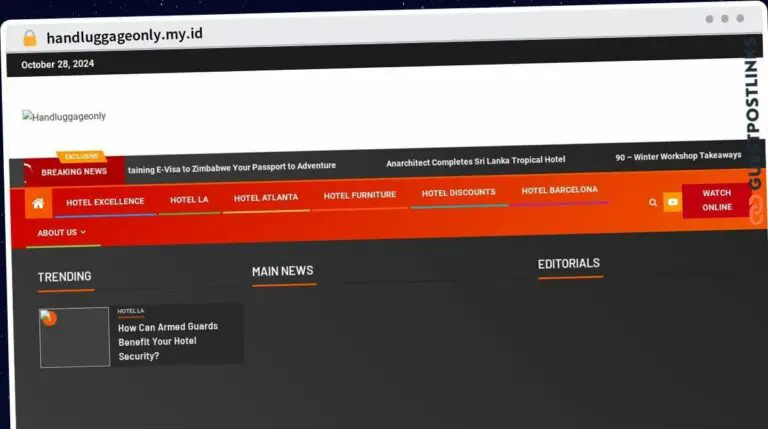The image size is (768, 429).
Task: Open the Hotel Barcelona menu item
Action: pyautogui.click(x=559, y=190)
